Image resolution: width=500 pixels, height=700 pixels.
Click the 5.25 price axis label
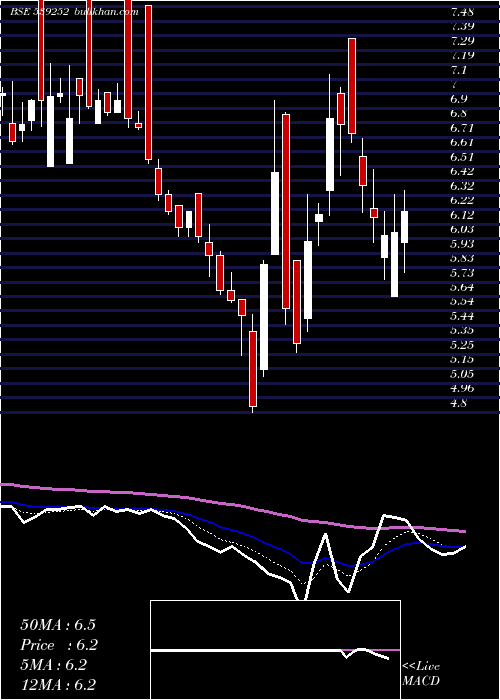click(462, 345)
